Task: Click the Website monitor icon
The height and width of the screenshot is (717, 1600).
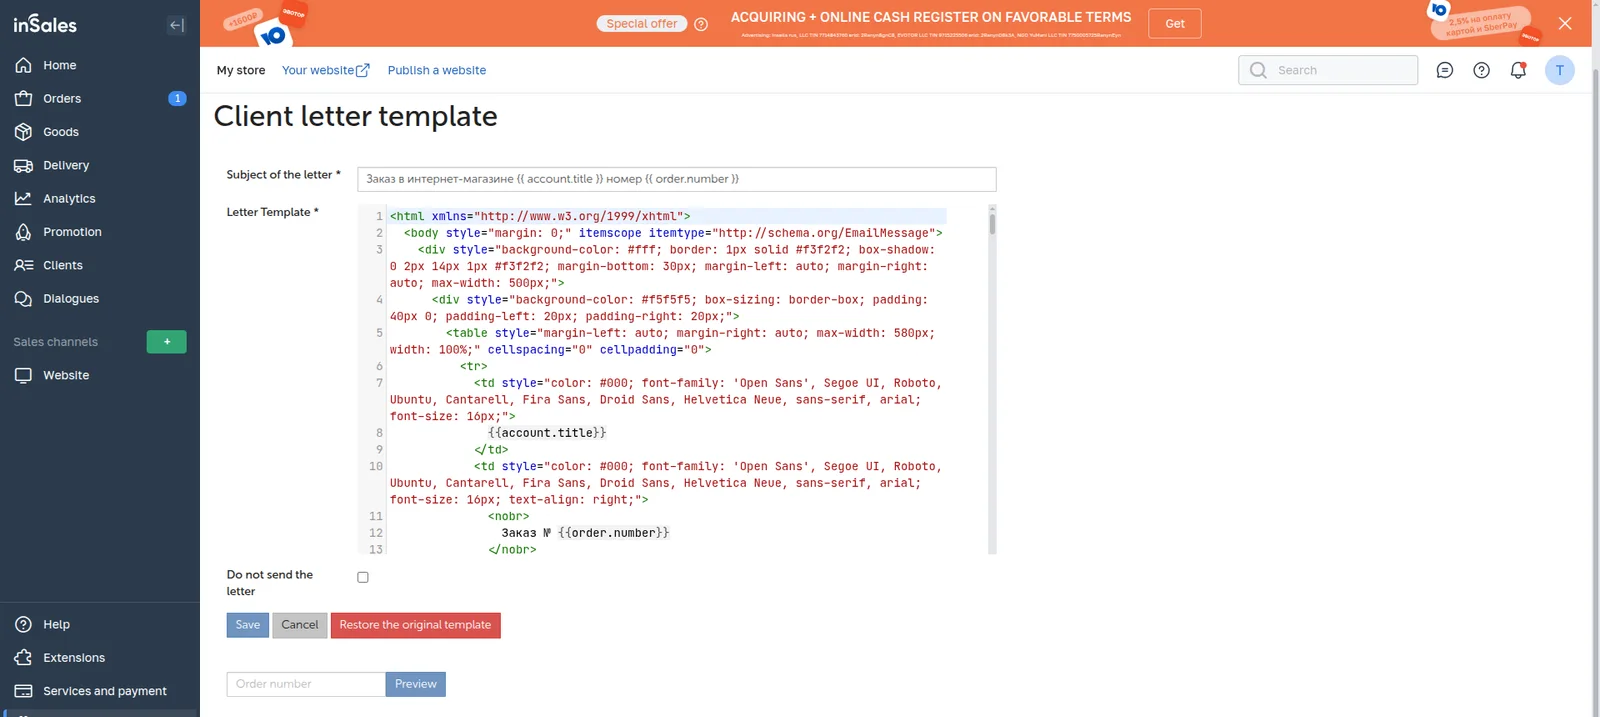Action: coord(23,375)
